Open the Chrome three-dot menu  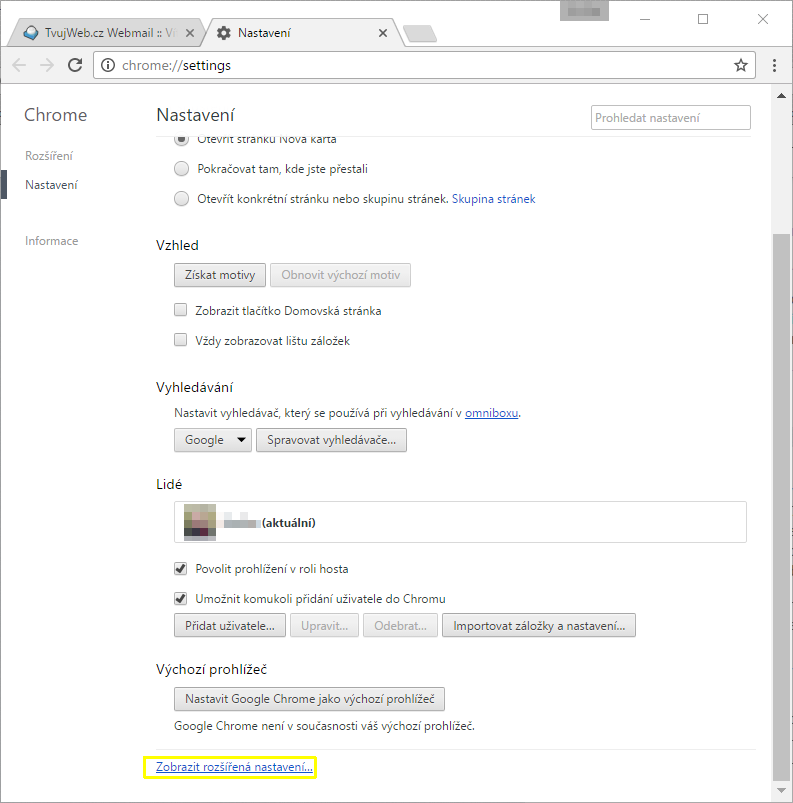coord(775,65)
